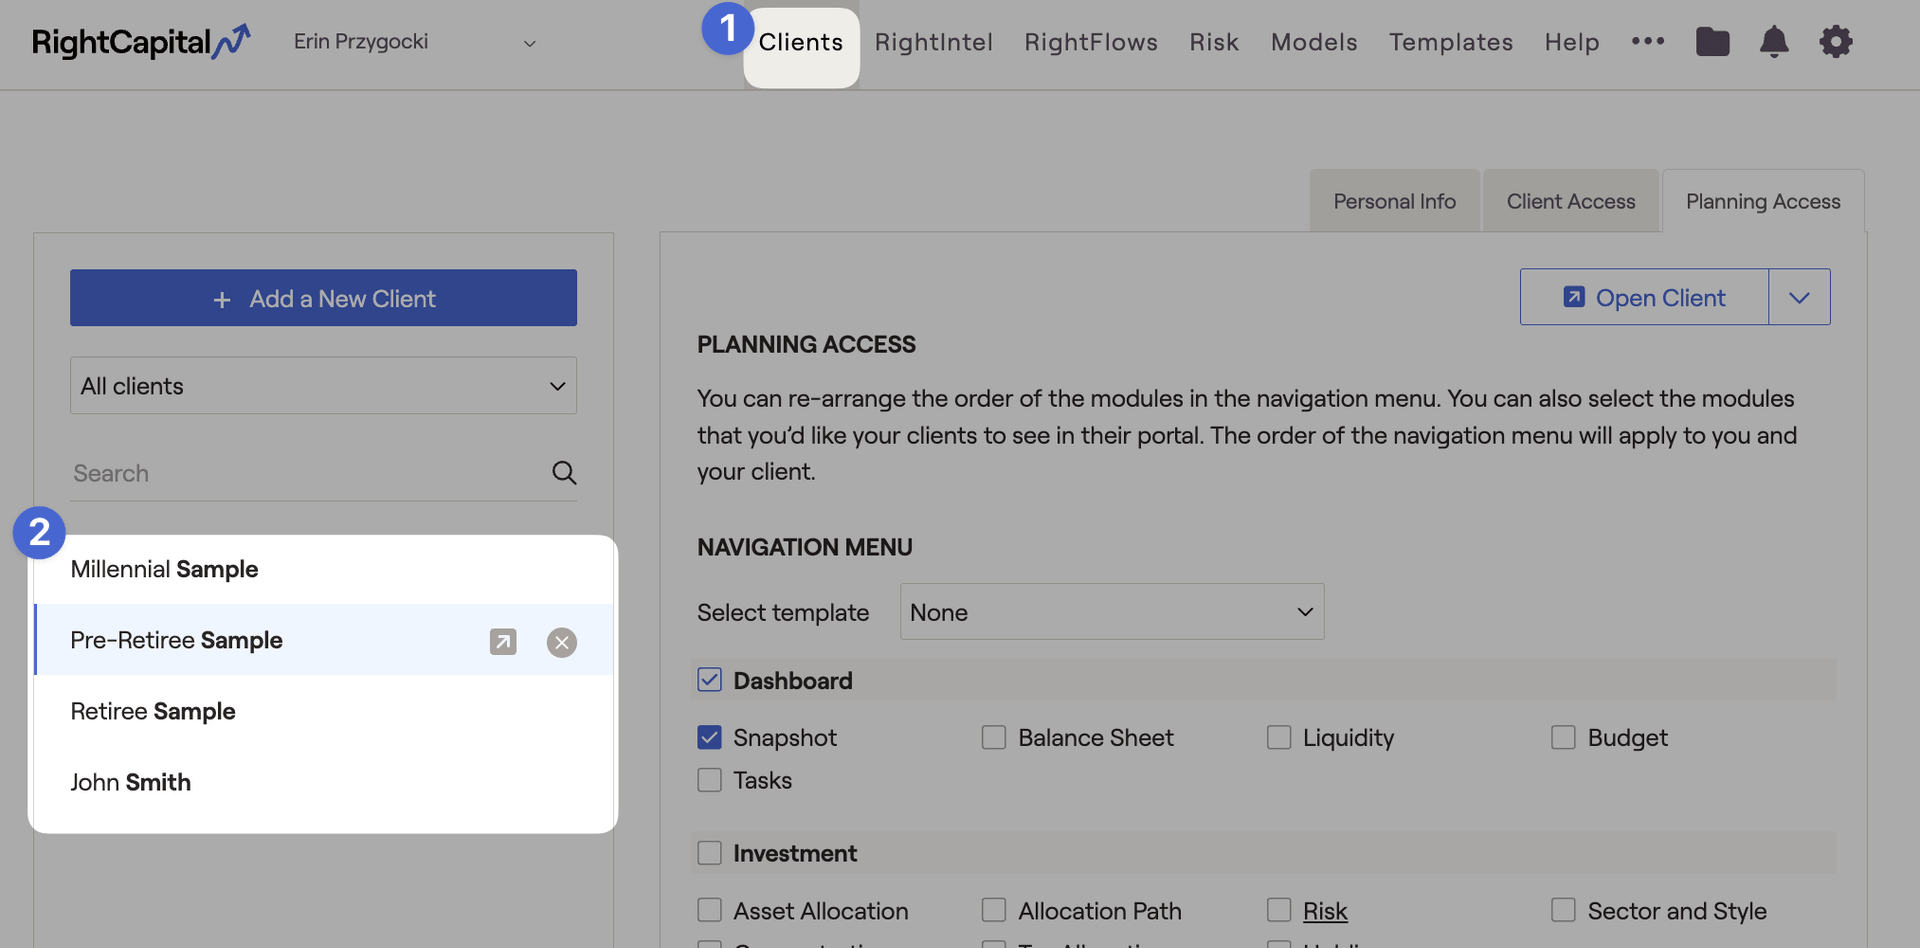This screenshot has height=948, width=1920.
Task: Open the Models menu
Action: point(1314,42)
